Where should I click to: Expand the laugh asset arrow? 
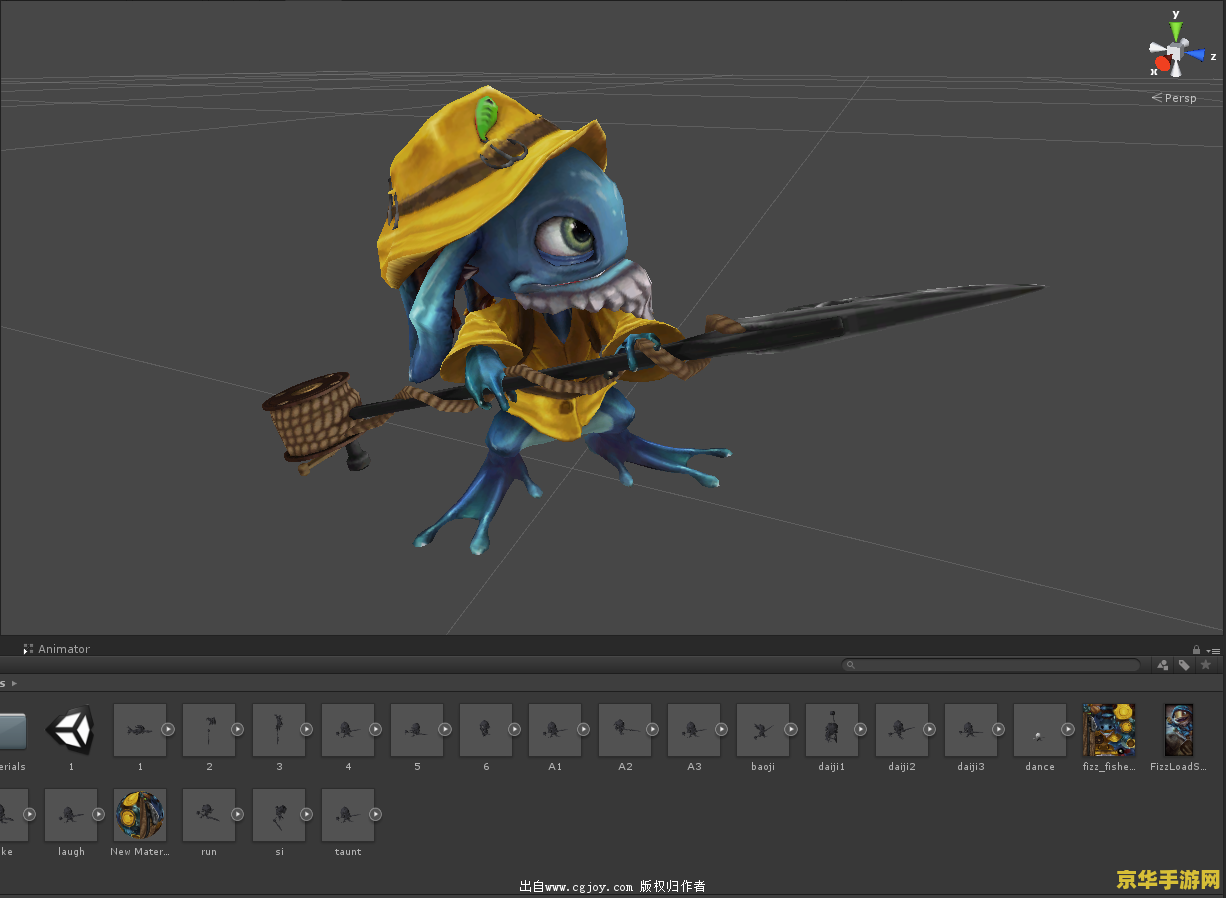click(99, 814)
